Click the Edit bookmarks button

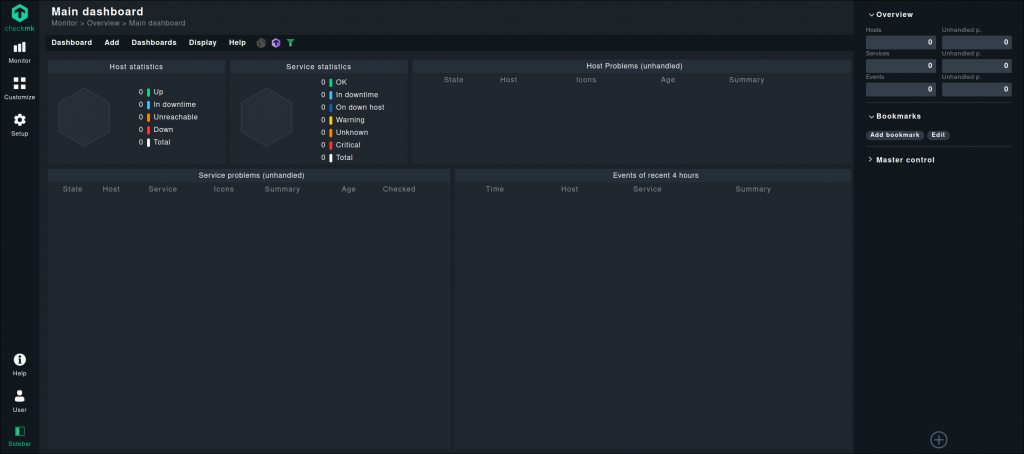pyautogui.click(x=938, y=135)
